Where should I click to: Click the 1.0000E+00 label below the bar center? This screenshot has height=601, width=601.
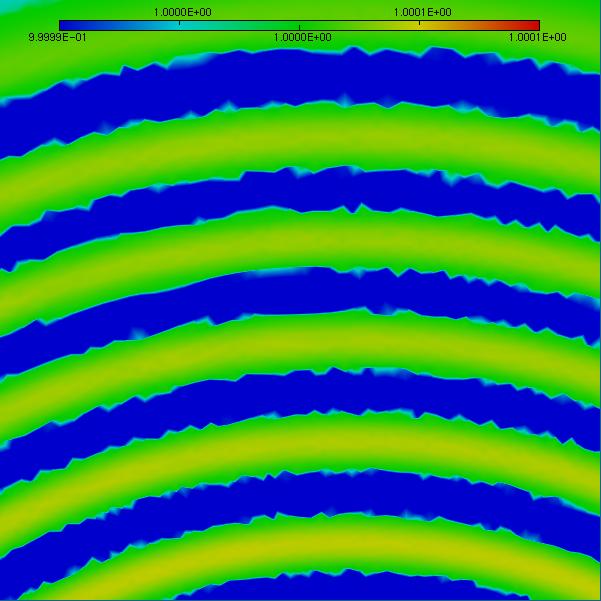click(301, 37)
